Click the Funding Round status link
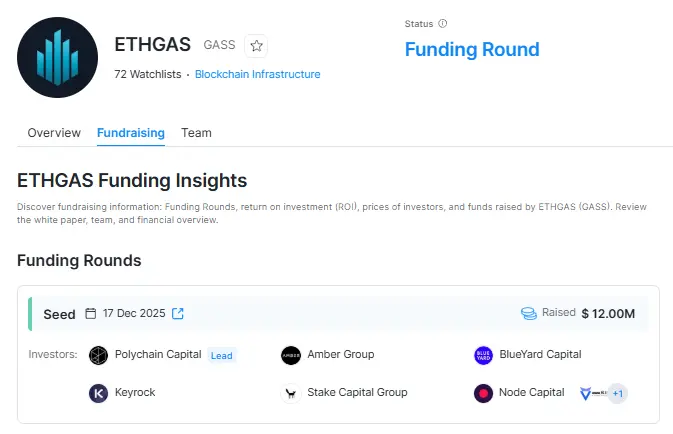Image resolution: width=673 pixels, height=434 pixels. tap(472, 49)
